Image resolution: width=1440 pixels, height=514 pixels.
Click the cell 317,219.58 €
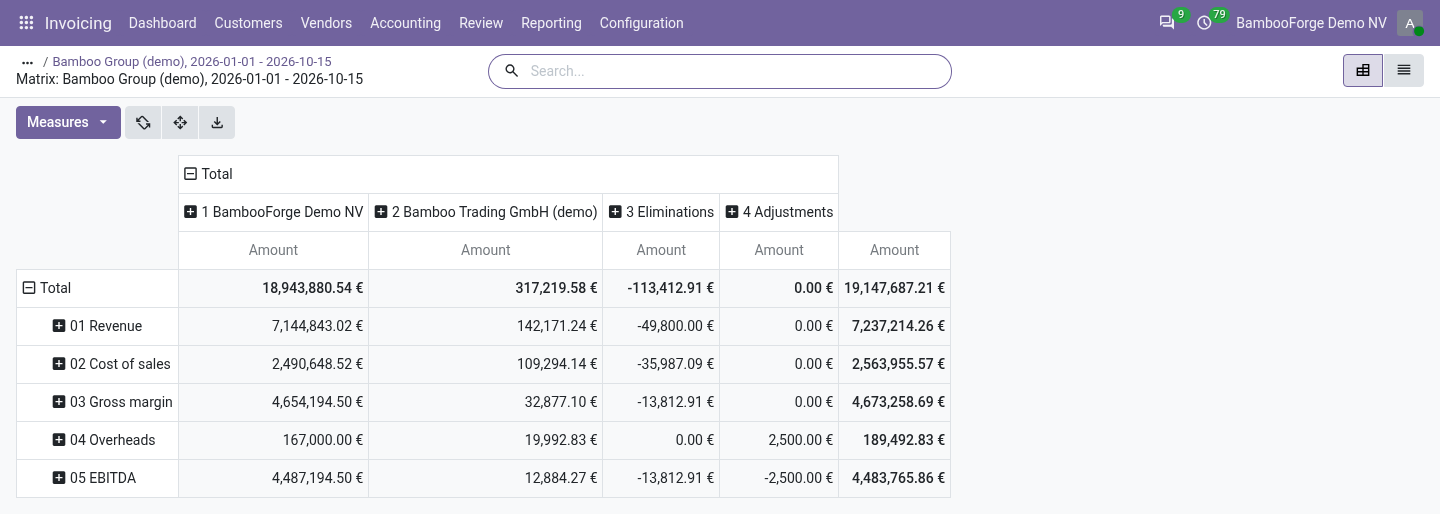click(x=485, y=288)
